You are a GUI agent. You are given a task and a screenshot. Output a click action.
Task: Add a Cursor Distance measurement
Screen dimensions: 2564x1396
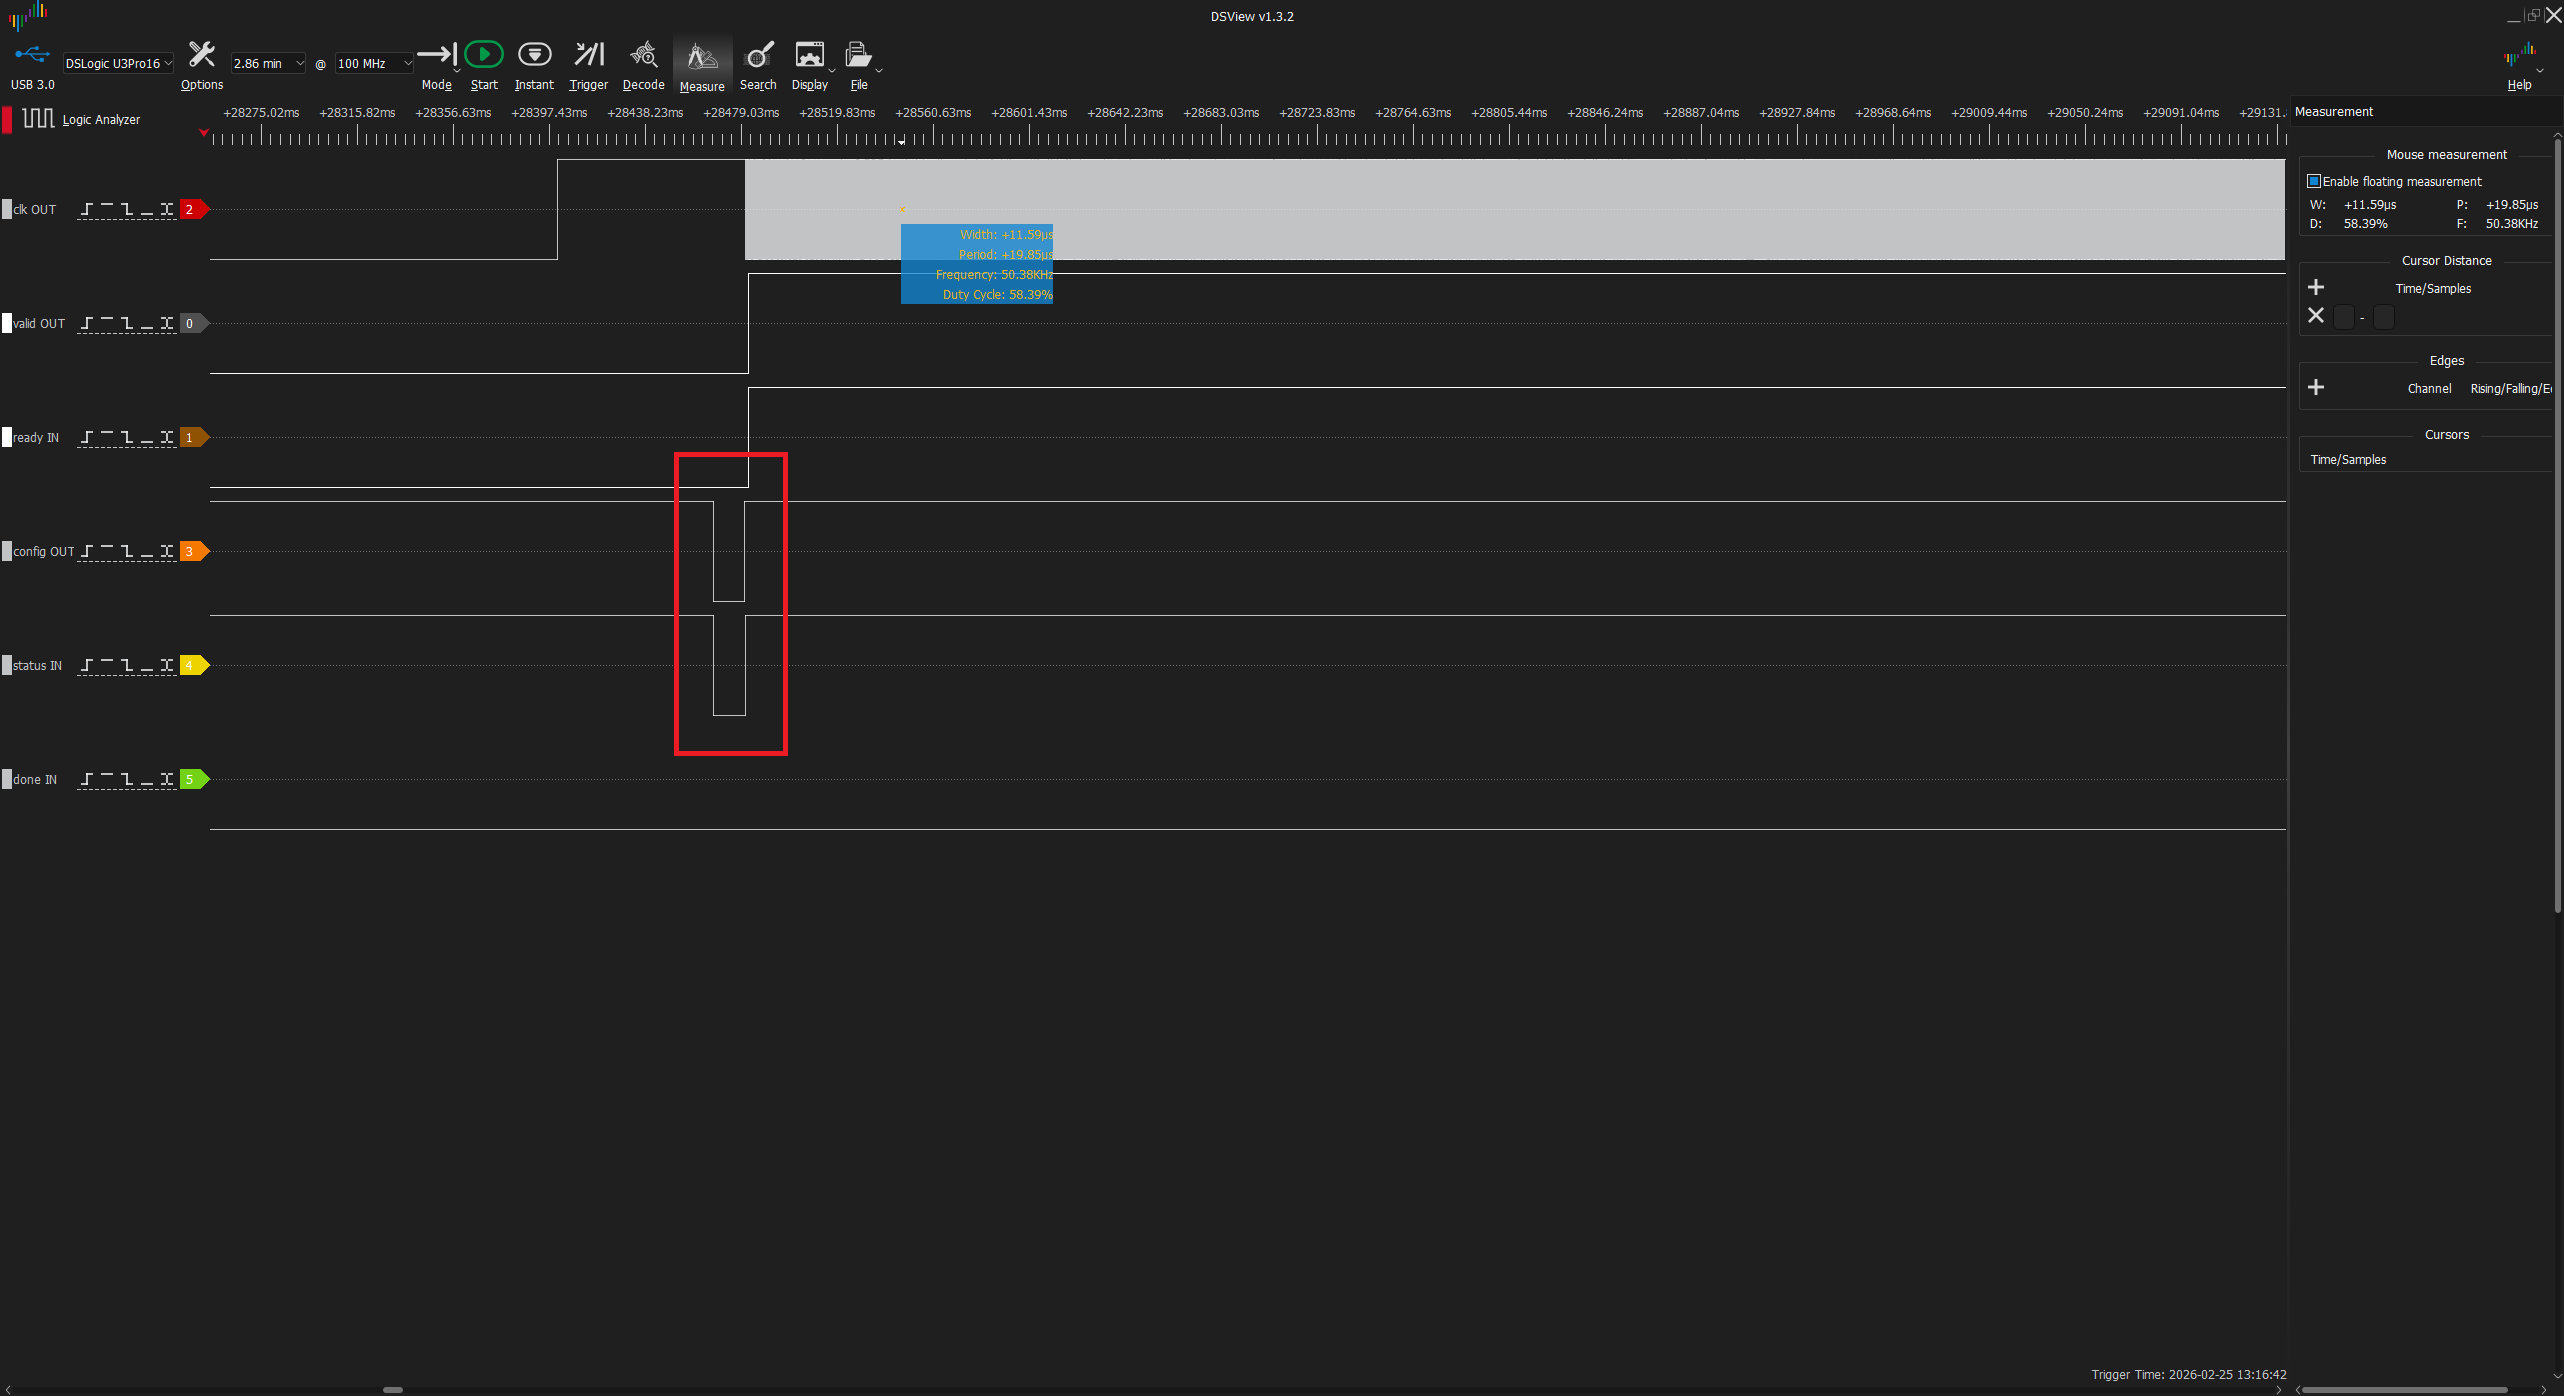click(x=2316, y=288)
